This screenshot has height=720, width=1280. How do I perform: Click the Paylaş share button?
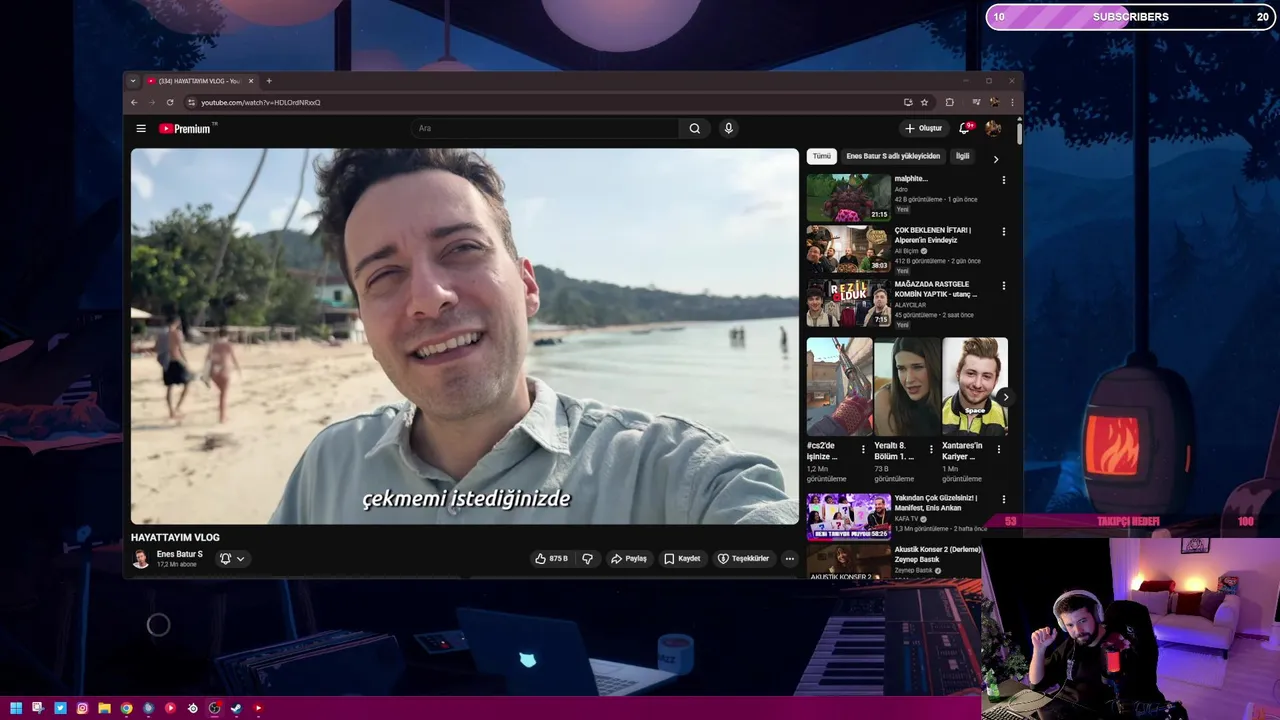point(629,558)
